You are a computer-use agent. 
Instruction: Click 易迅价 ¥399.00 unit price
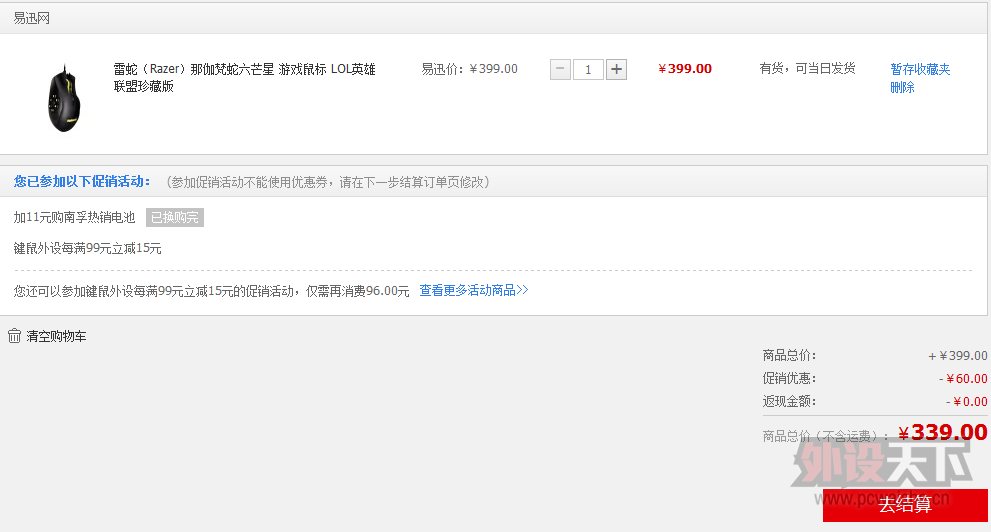coord(470,68)
